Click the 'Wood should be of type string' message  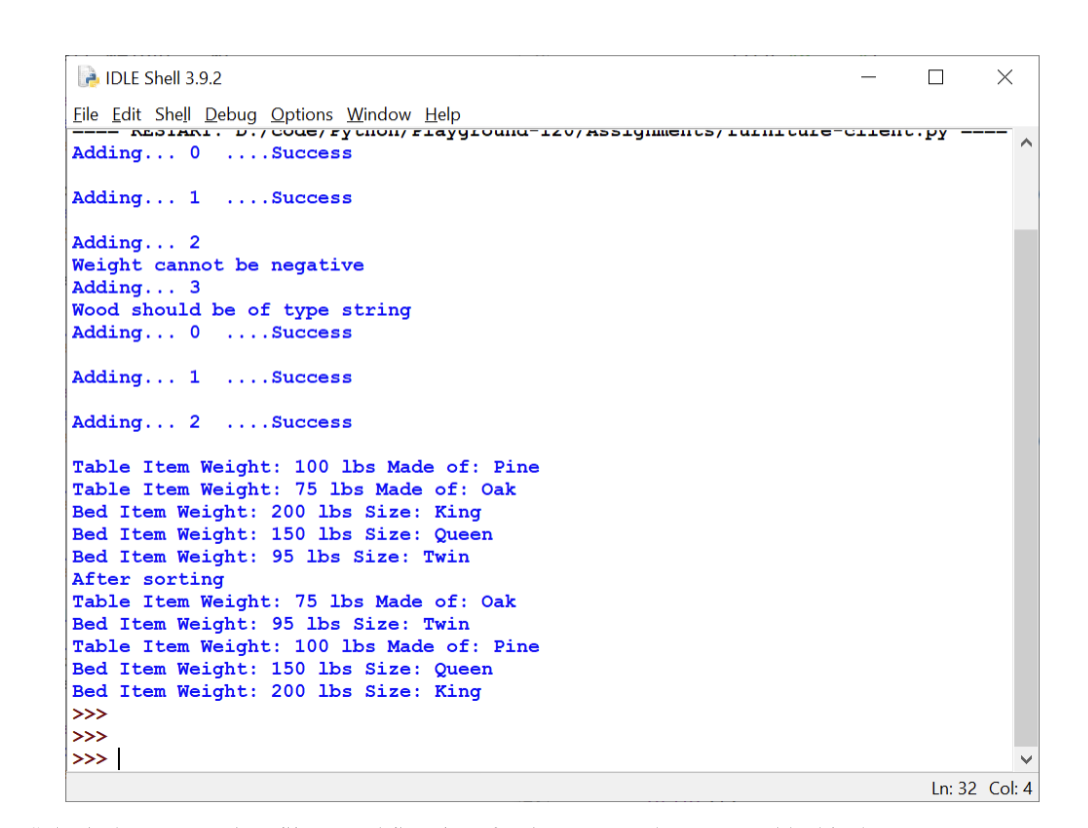click(x=241, y=309)
